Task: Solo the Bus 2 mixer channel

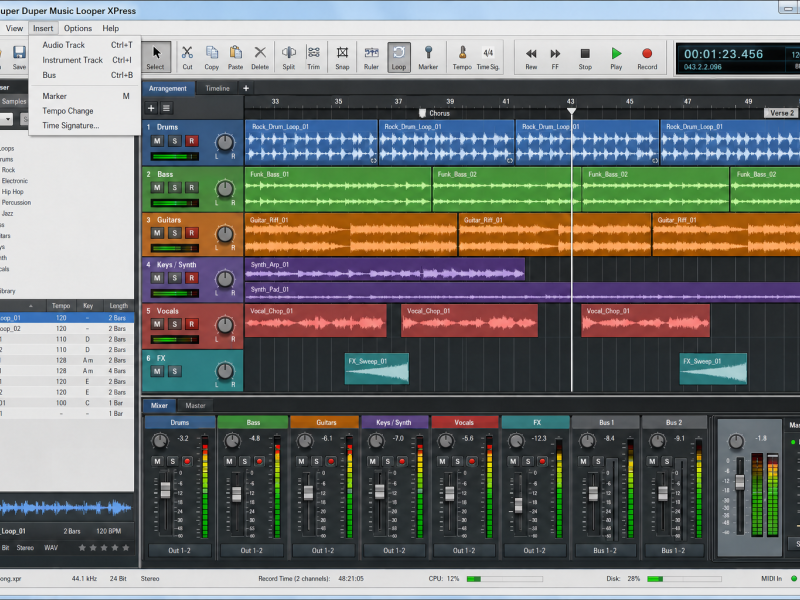Action: coord(666,461)
